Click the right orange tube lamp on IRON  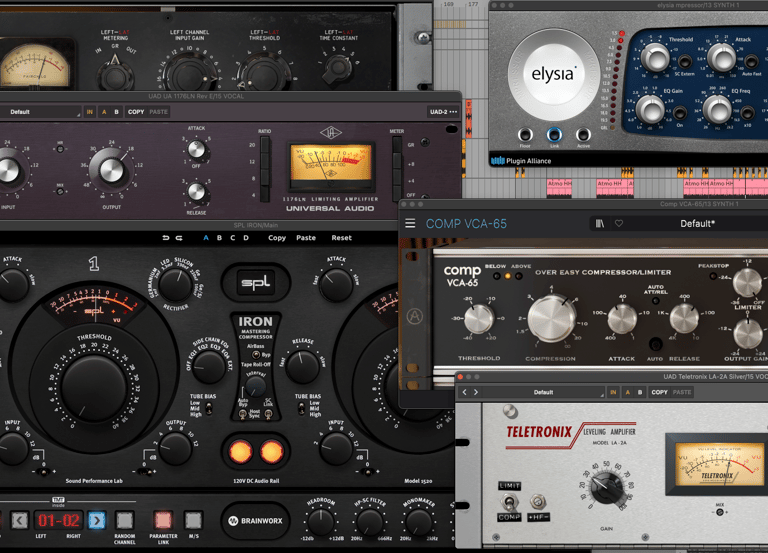272,451
